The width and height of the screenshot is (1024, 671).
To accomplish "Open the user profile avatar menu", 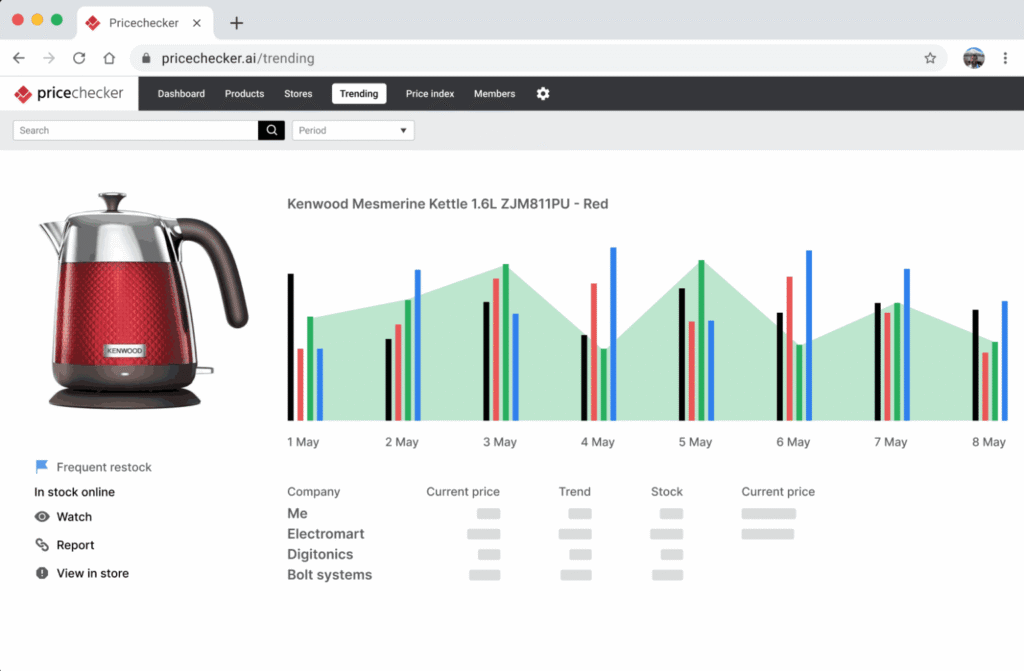I will tap(973, 58).
